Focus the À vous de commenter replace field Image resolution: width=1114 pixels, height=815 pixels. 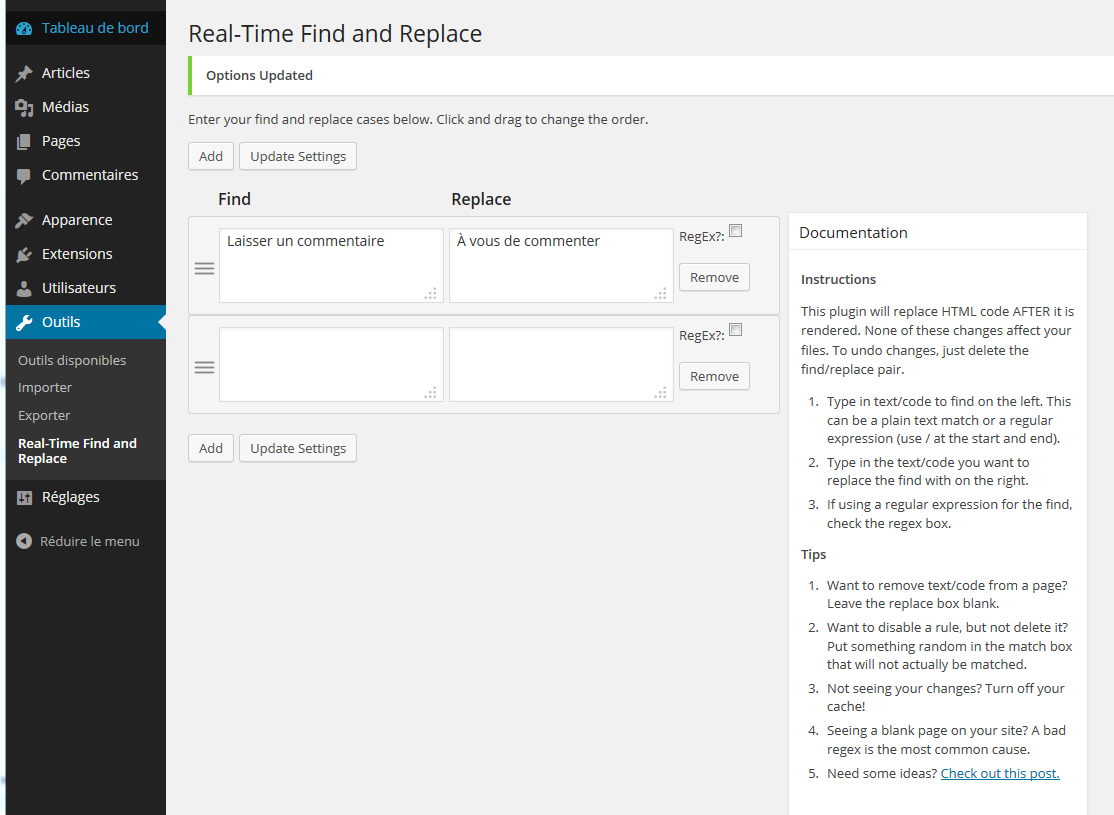pos(561,265)
